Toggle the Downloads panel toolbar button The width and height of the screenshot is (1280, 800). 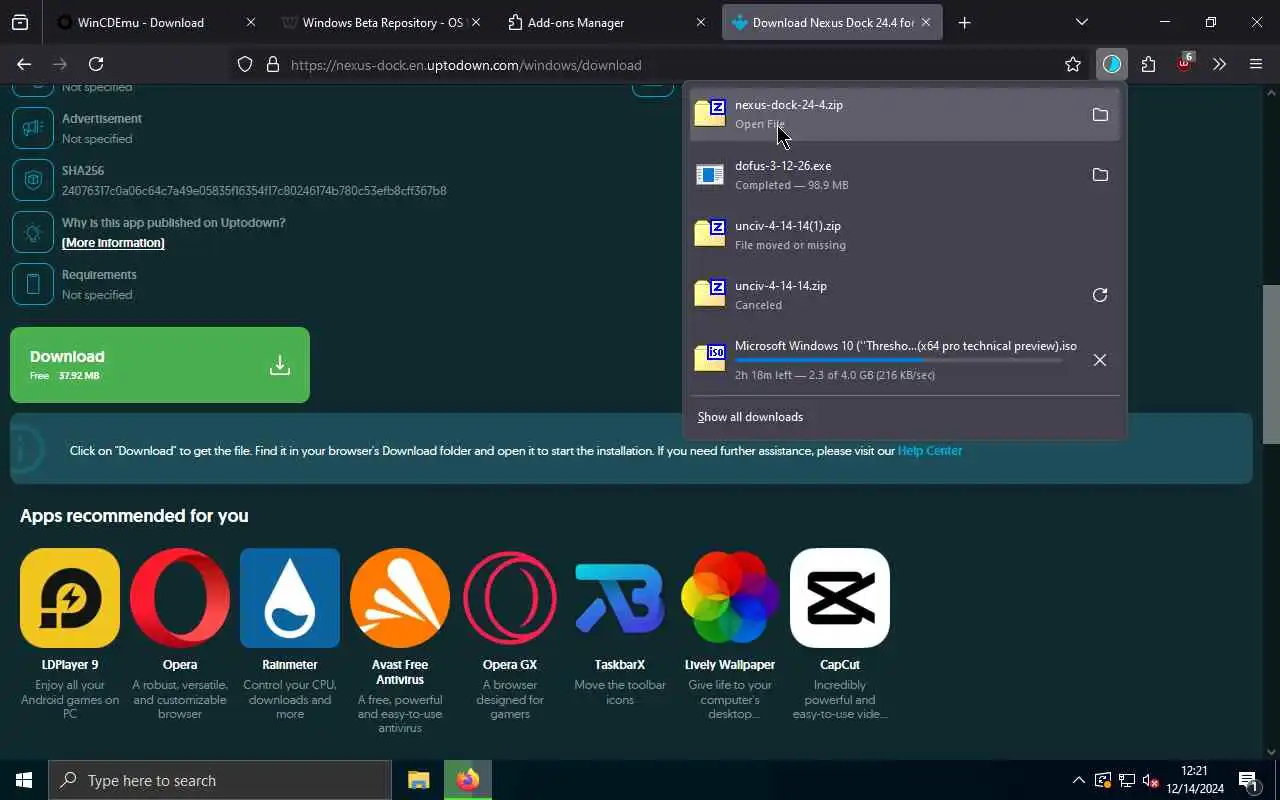[1112, 64]
